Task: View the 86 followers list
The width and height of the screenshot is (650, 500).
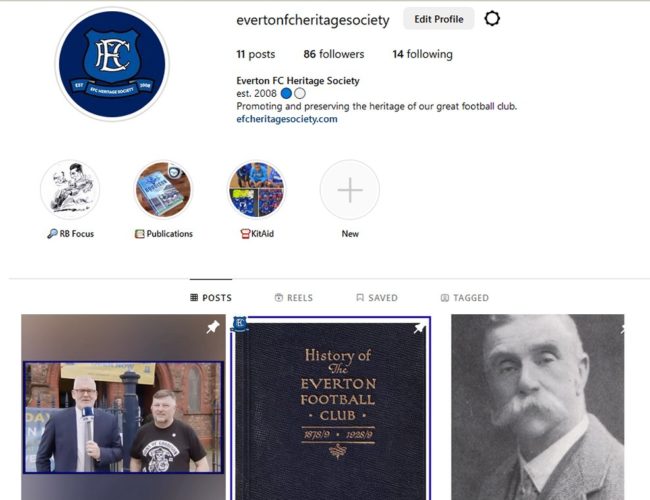Action: point(334,54)
